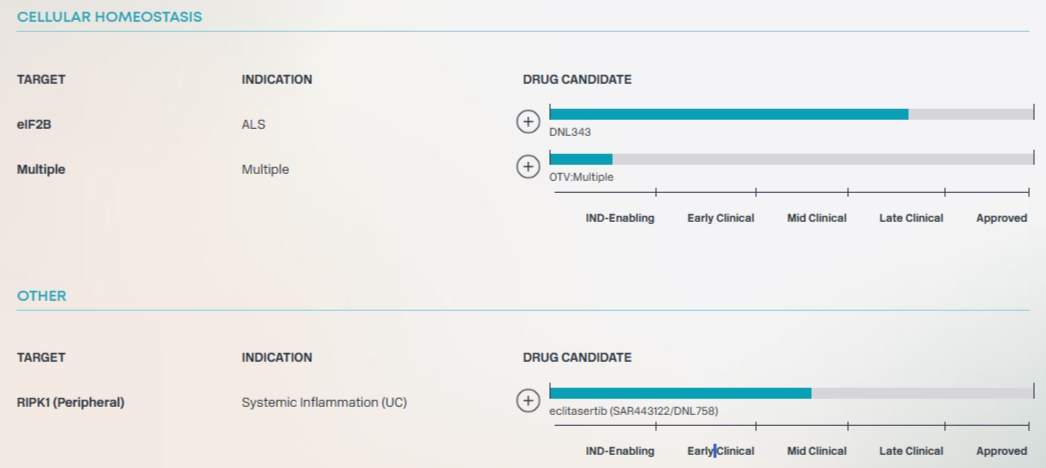This screenshot has height=468, width=1046.
Task: Select the Systemic Inflammation (UC) indication
Action: tap(324, 403)
